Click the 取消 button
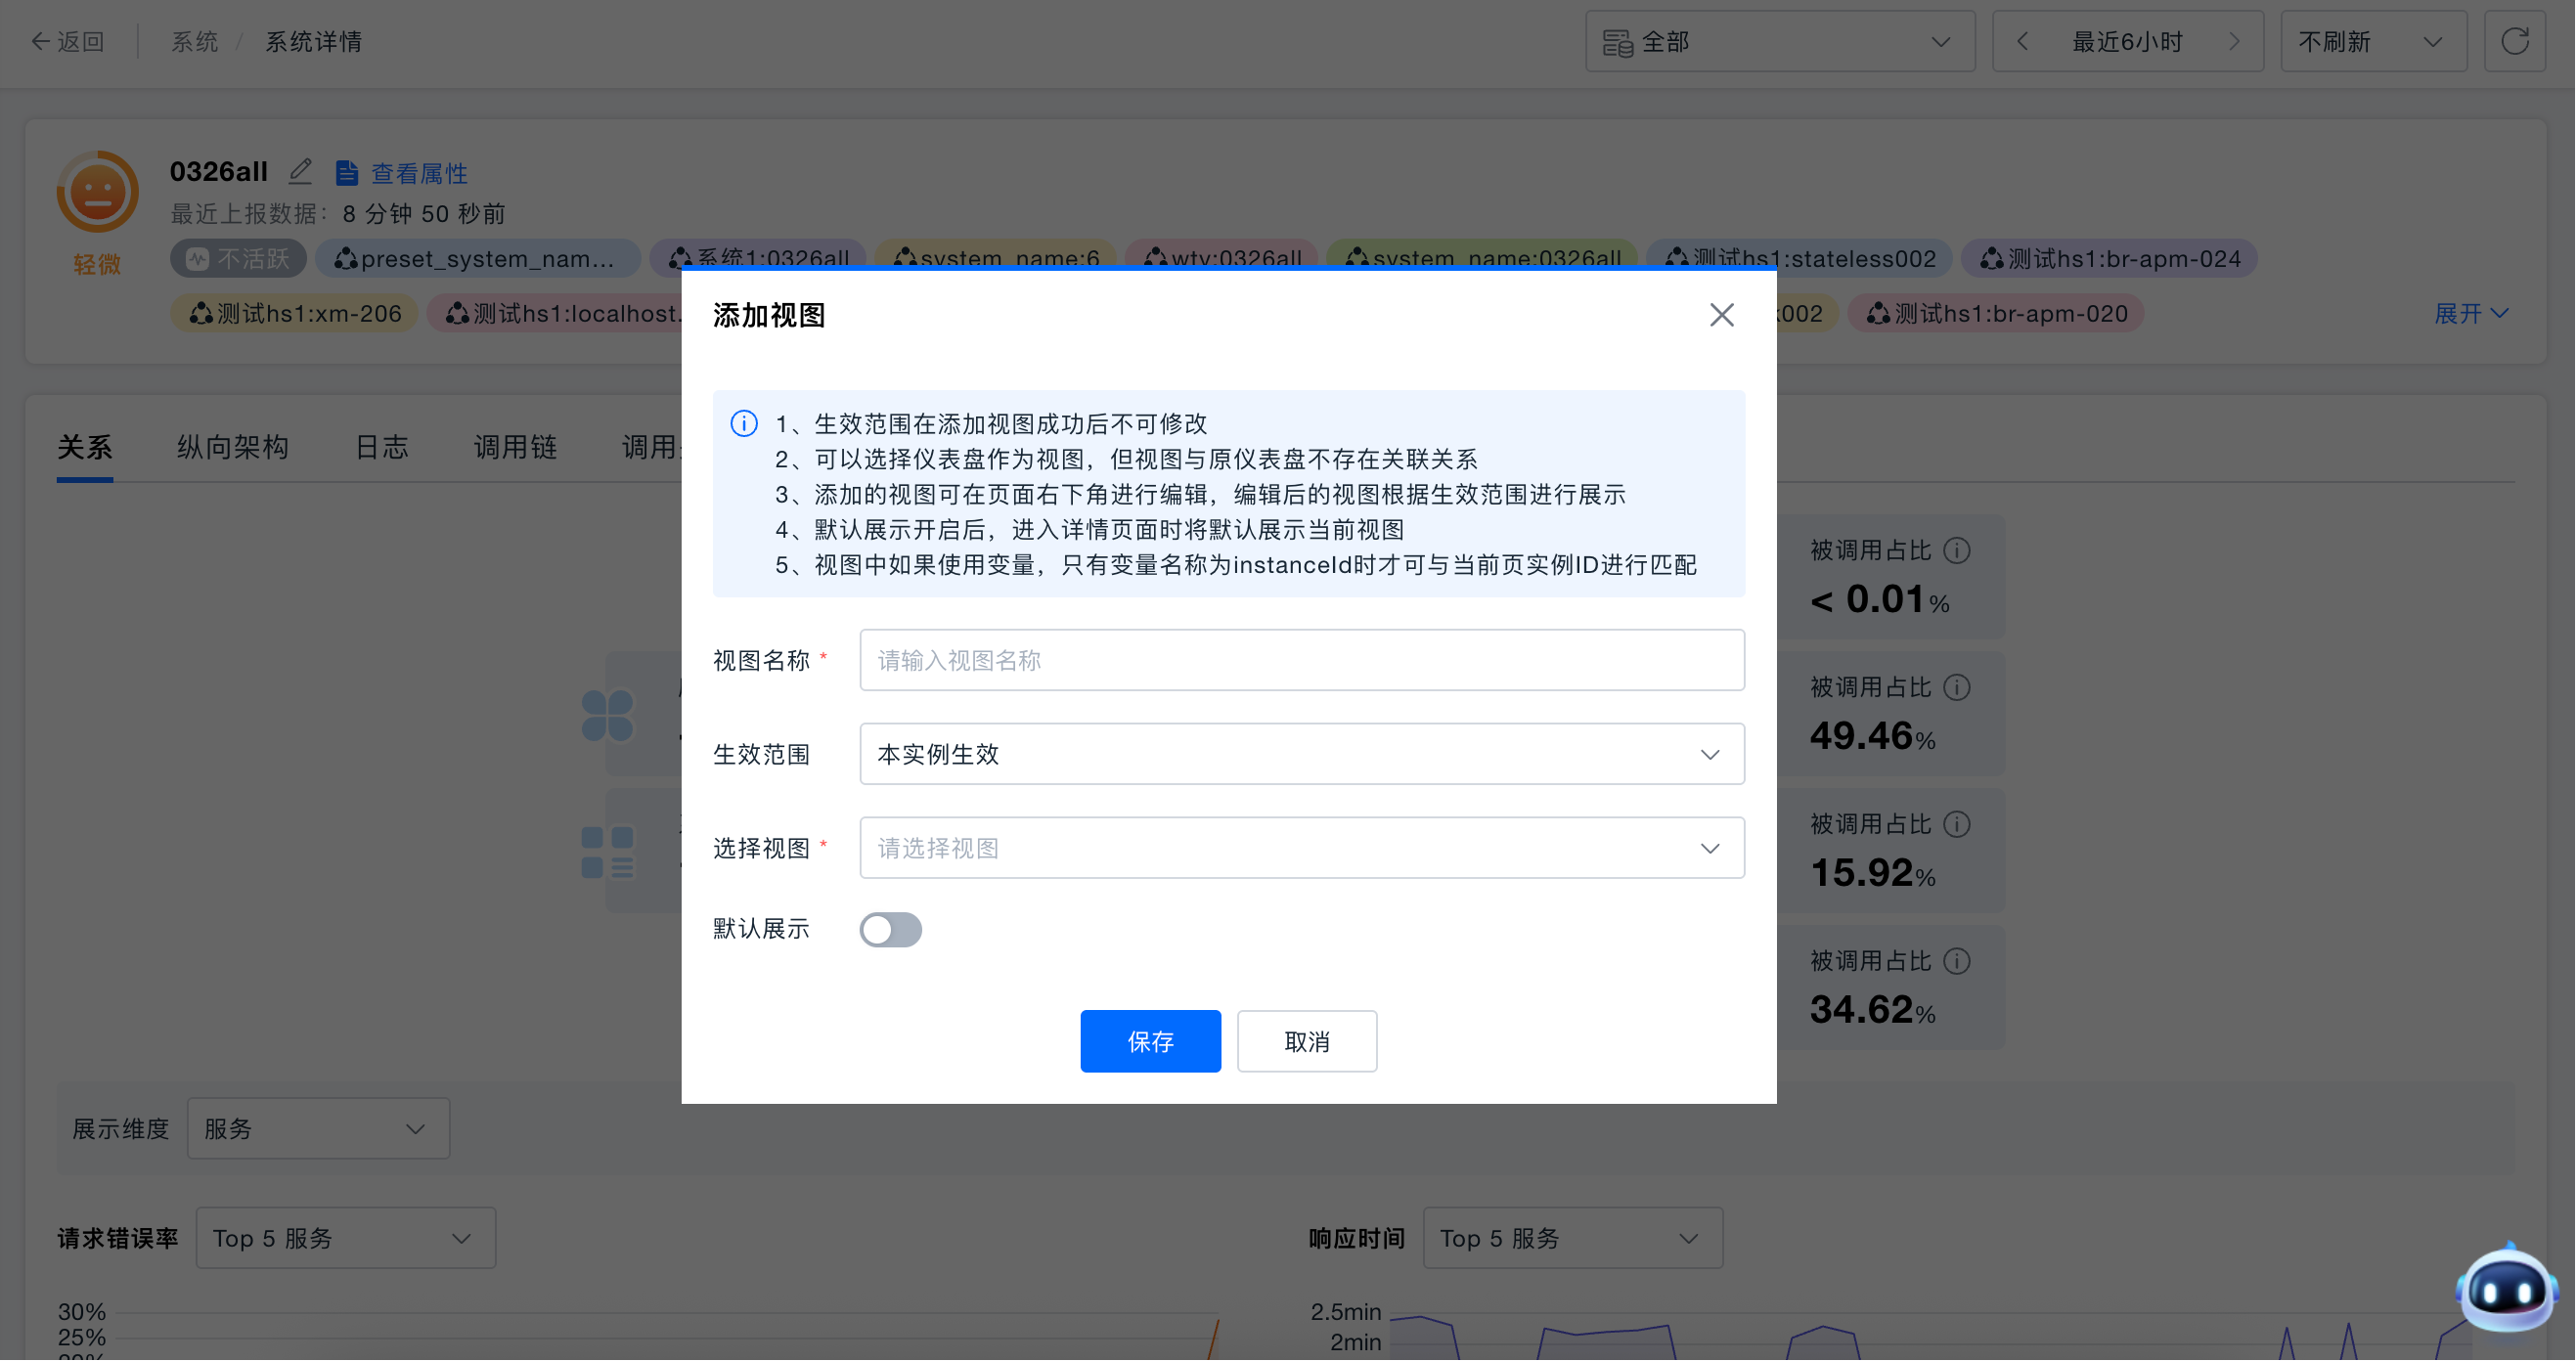2576x1361 pixels. 1306,1041
